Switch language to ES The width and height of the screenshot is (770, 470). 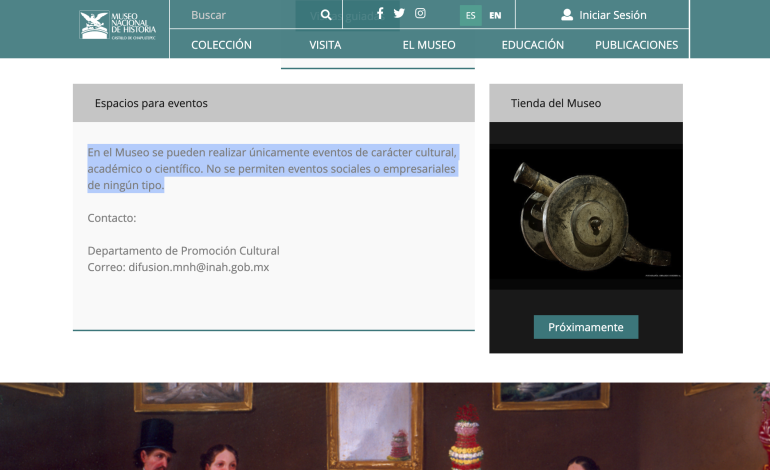pos(470,15)
